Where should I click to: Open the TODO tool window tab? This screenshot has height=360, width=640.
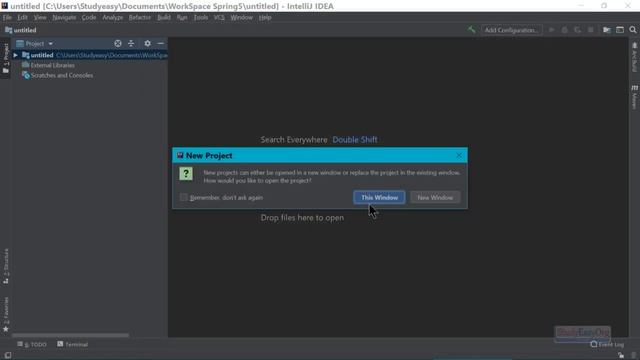32,344
